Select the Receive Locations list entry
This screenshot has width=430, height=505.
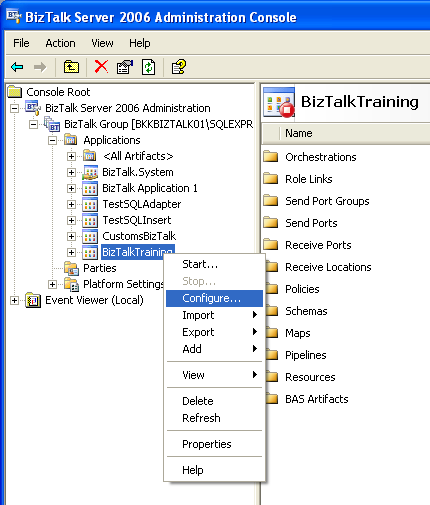tap(328, 267)
